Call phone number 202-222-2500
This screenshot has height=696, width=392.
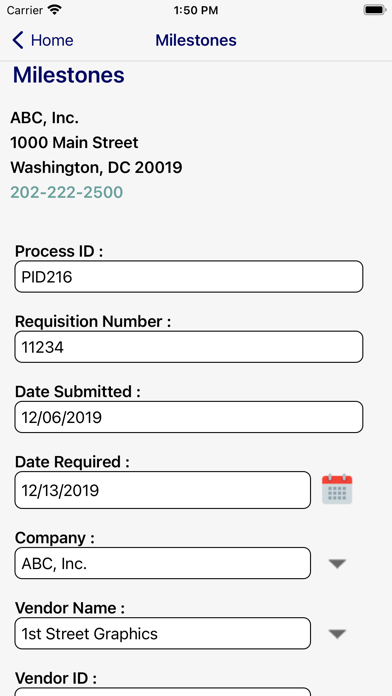[x=67, y=192]
